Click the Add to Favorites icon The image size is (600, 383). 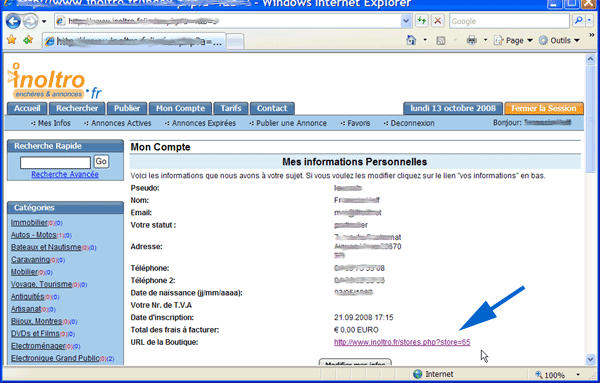pos(28,40)
